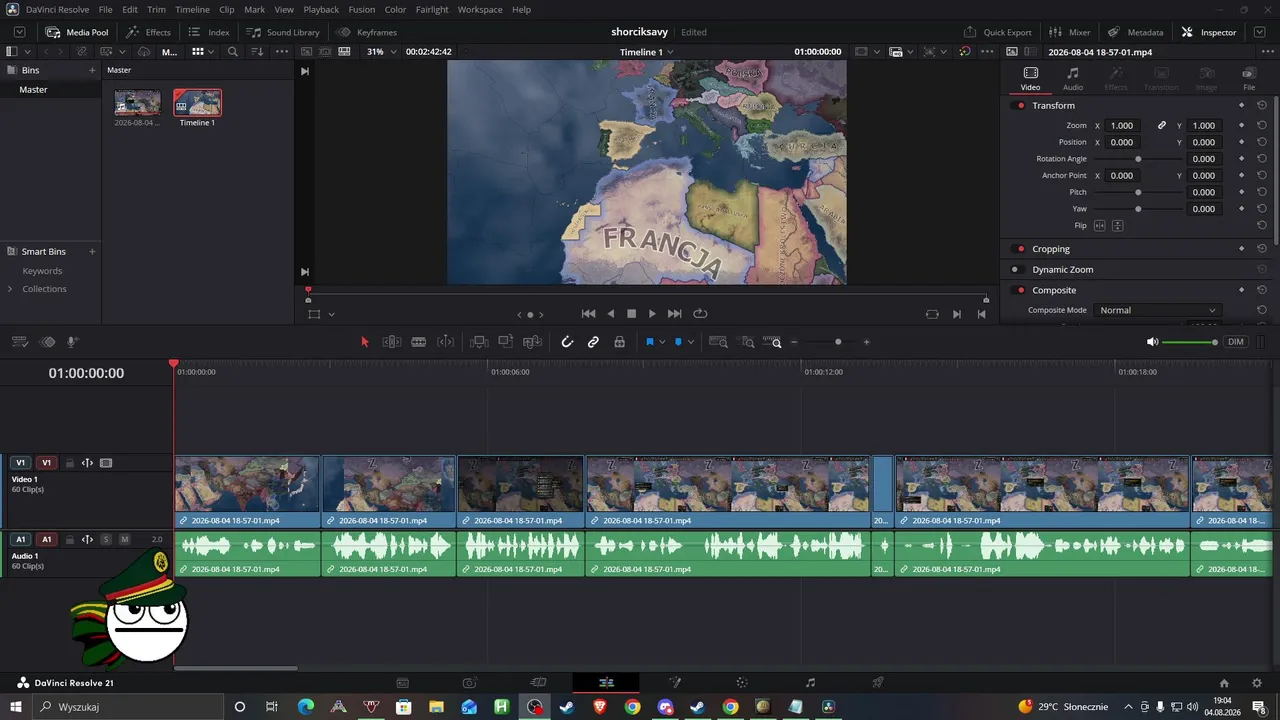Reset the Rotation Angle value
The width and height of the screenshot is (1280, 720).
(x=1262, y=159)
